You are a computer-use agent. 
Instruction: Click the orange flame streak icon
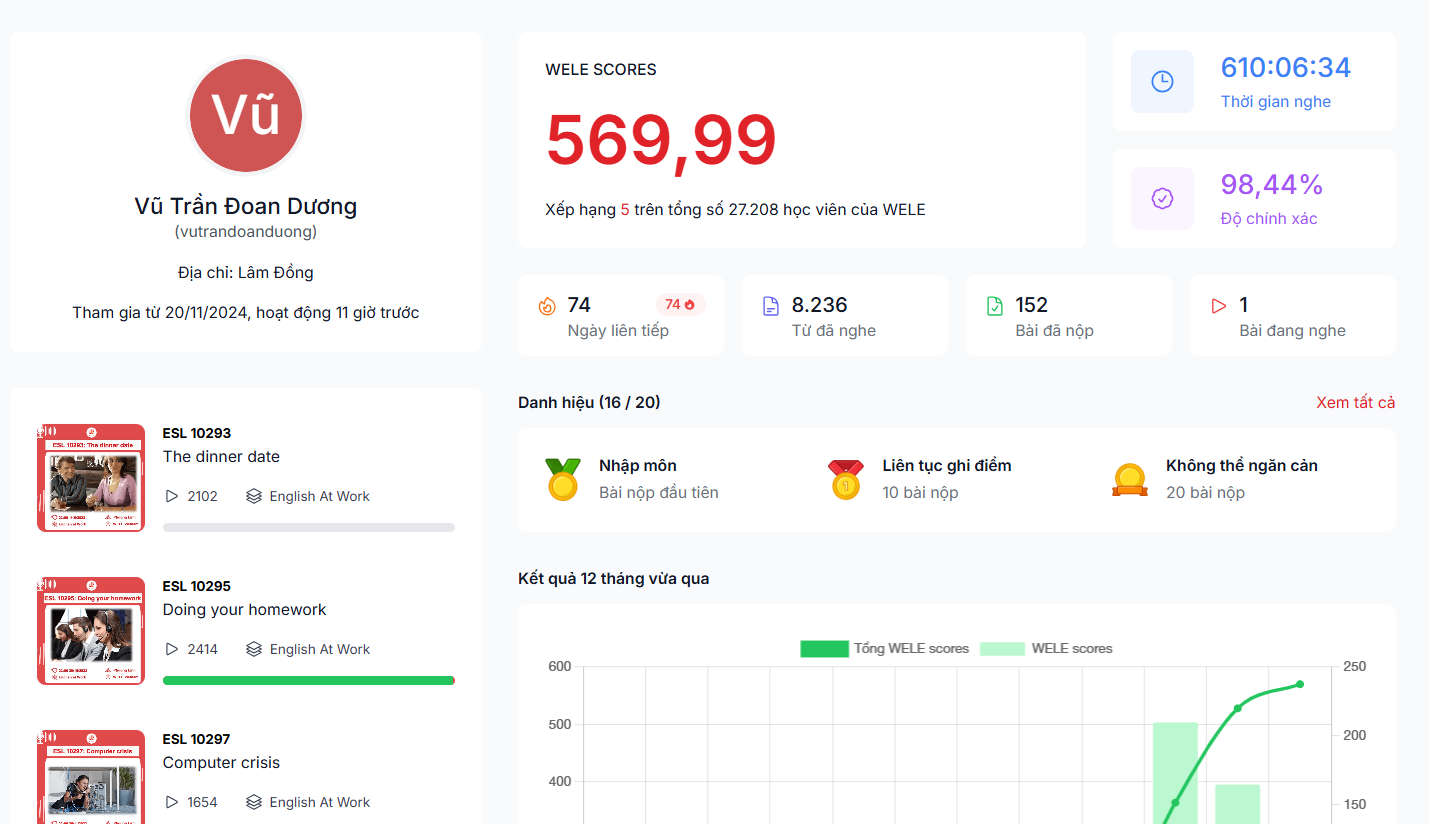546,307
